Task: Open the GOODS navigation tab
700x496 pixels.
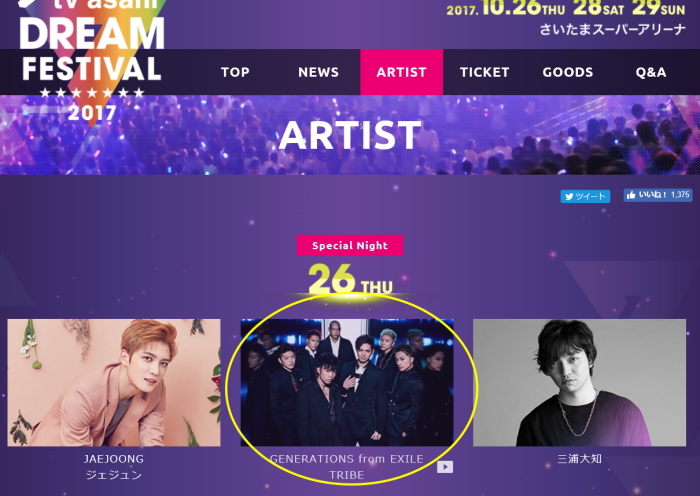Action: [x=568, y=72]
